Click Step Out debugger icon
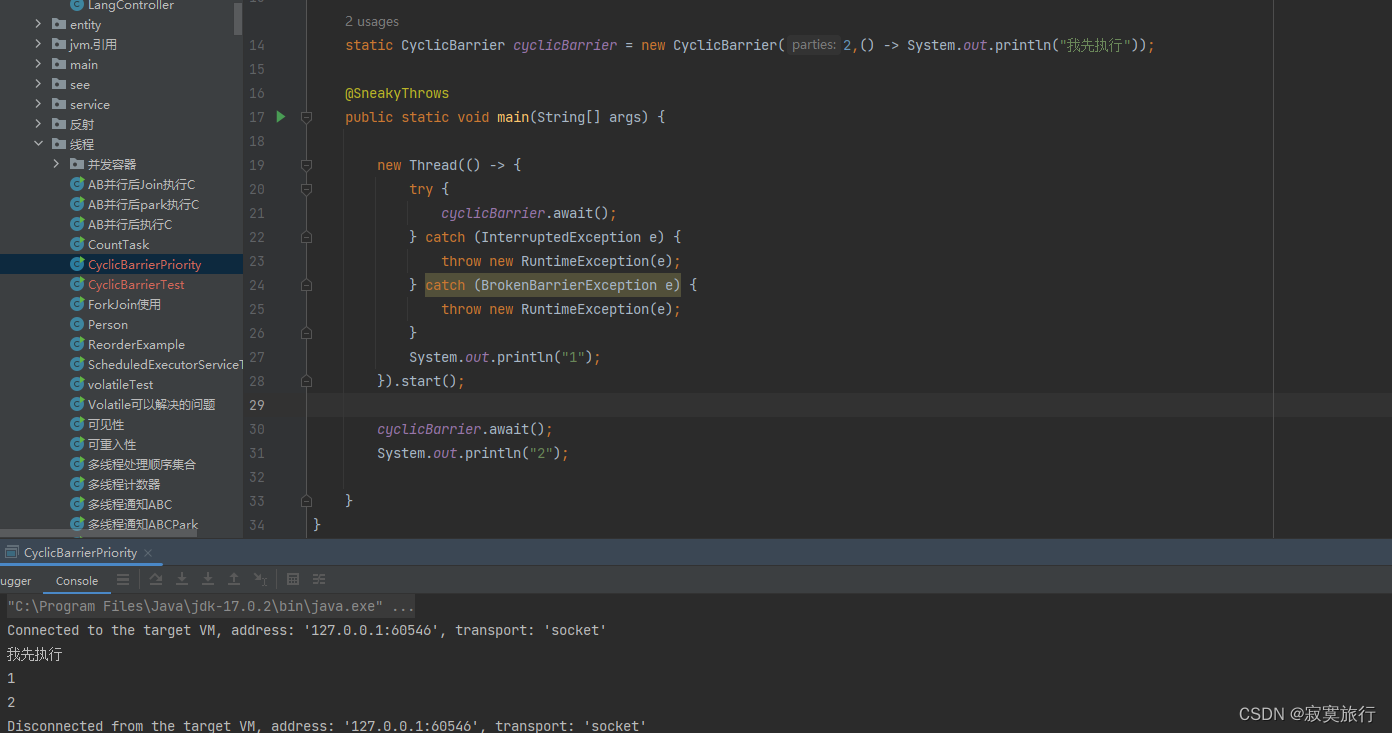This screenshot has height=733, width=1392. (234, 580)
